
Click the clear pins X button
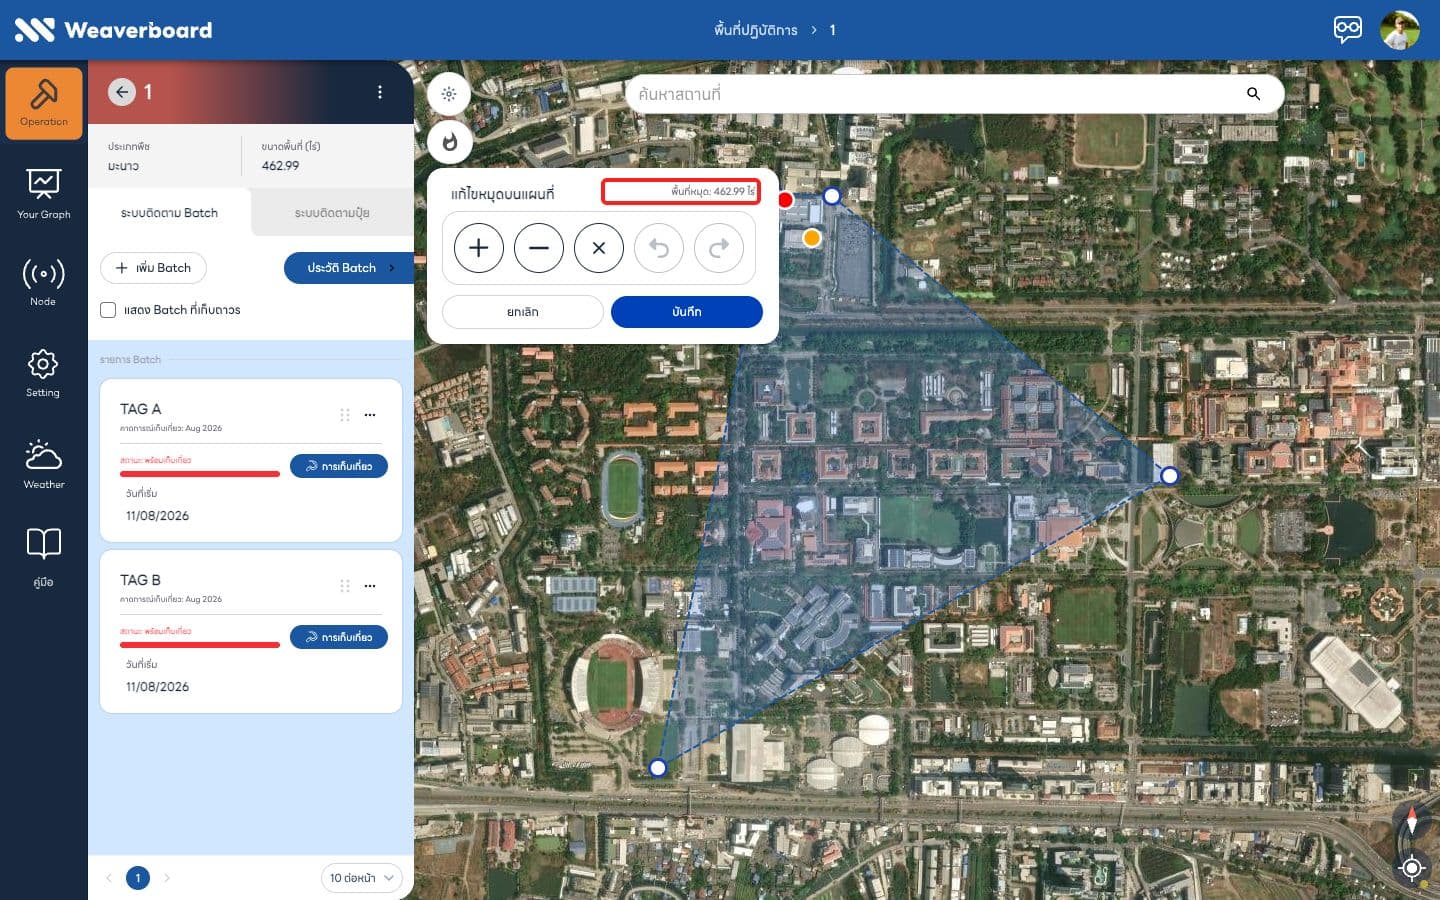click(599, 248)
